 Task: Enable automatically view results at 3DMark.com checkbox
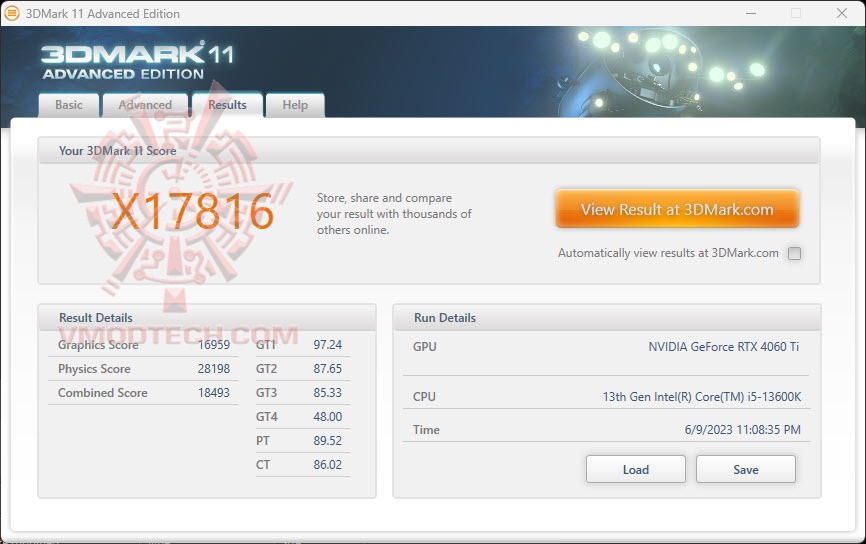[x=794, y=253]
